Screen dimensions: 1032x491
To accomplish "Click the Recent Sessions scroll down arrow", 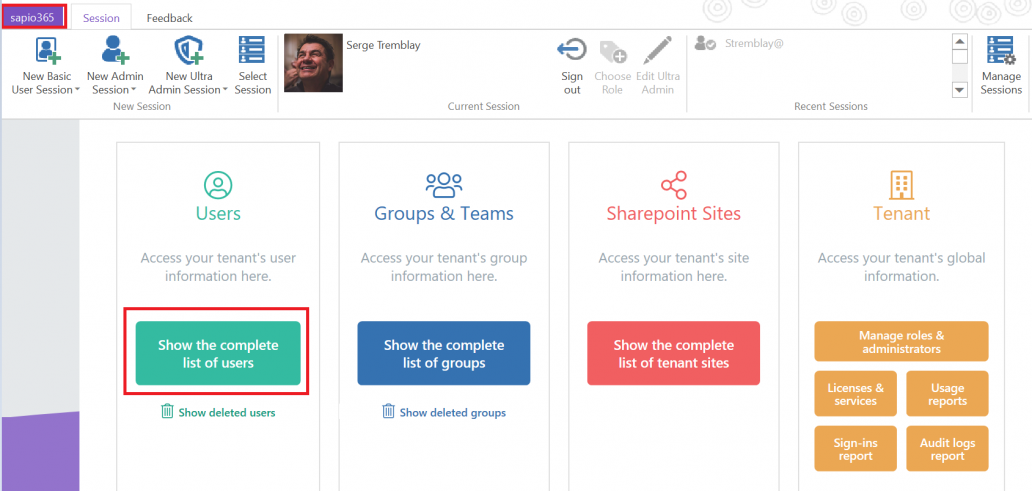I will [x=960, y=90].
